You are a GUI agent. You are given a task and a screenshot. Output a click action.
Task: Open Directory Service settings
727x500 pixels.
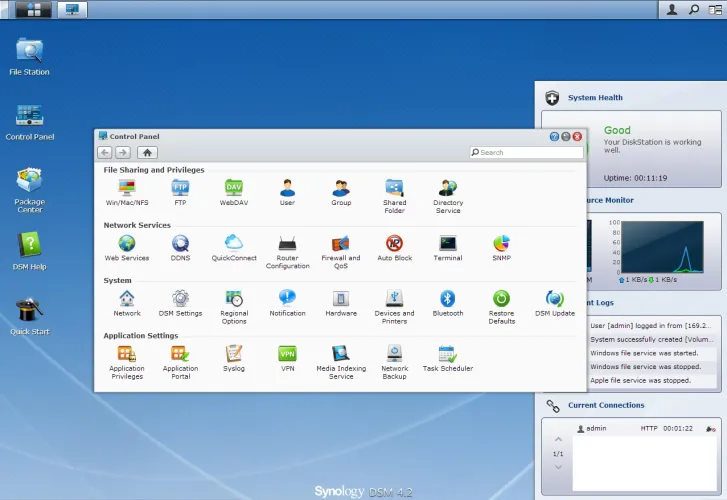pyautogui.click(x=448, y=196)
